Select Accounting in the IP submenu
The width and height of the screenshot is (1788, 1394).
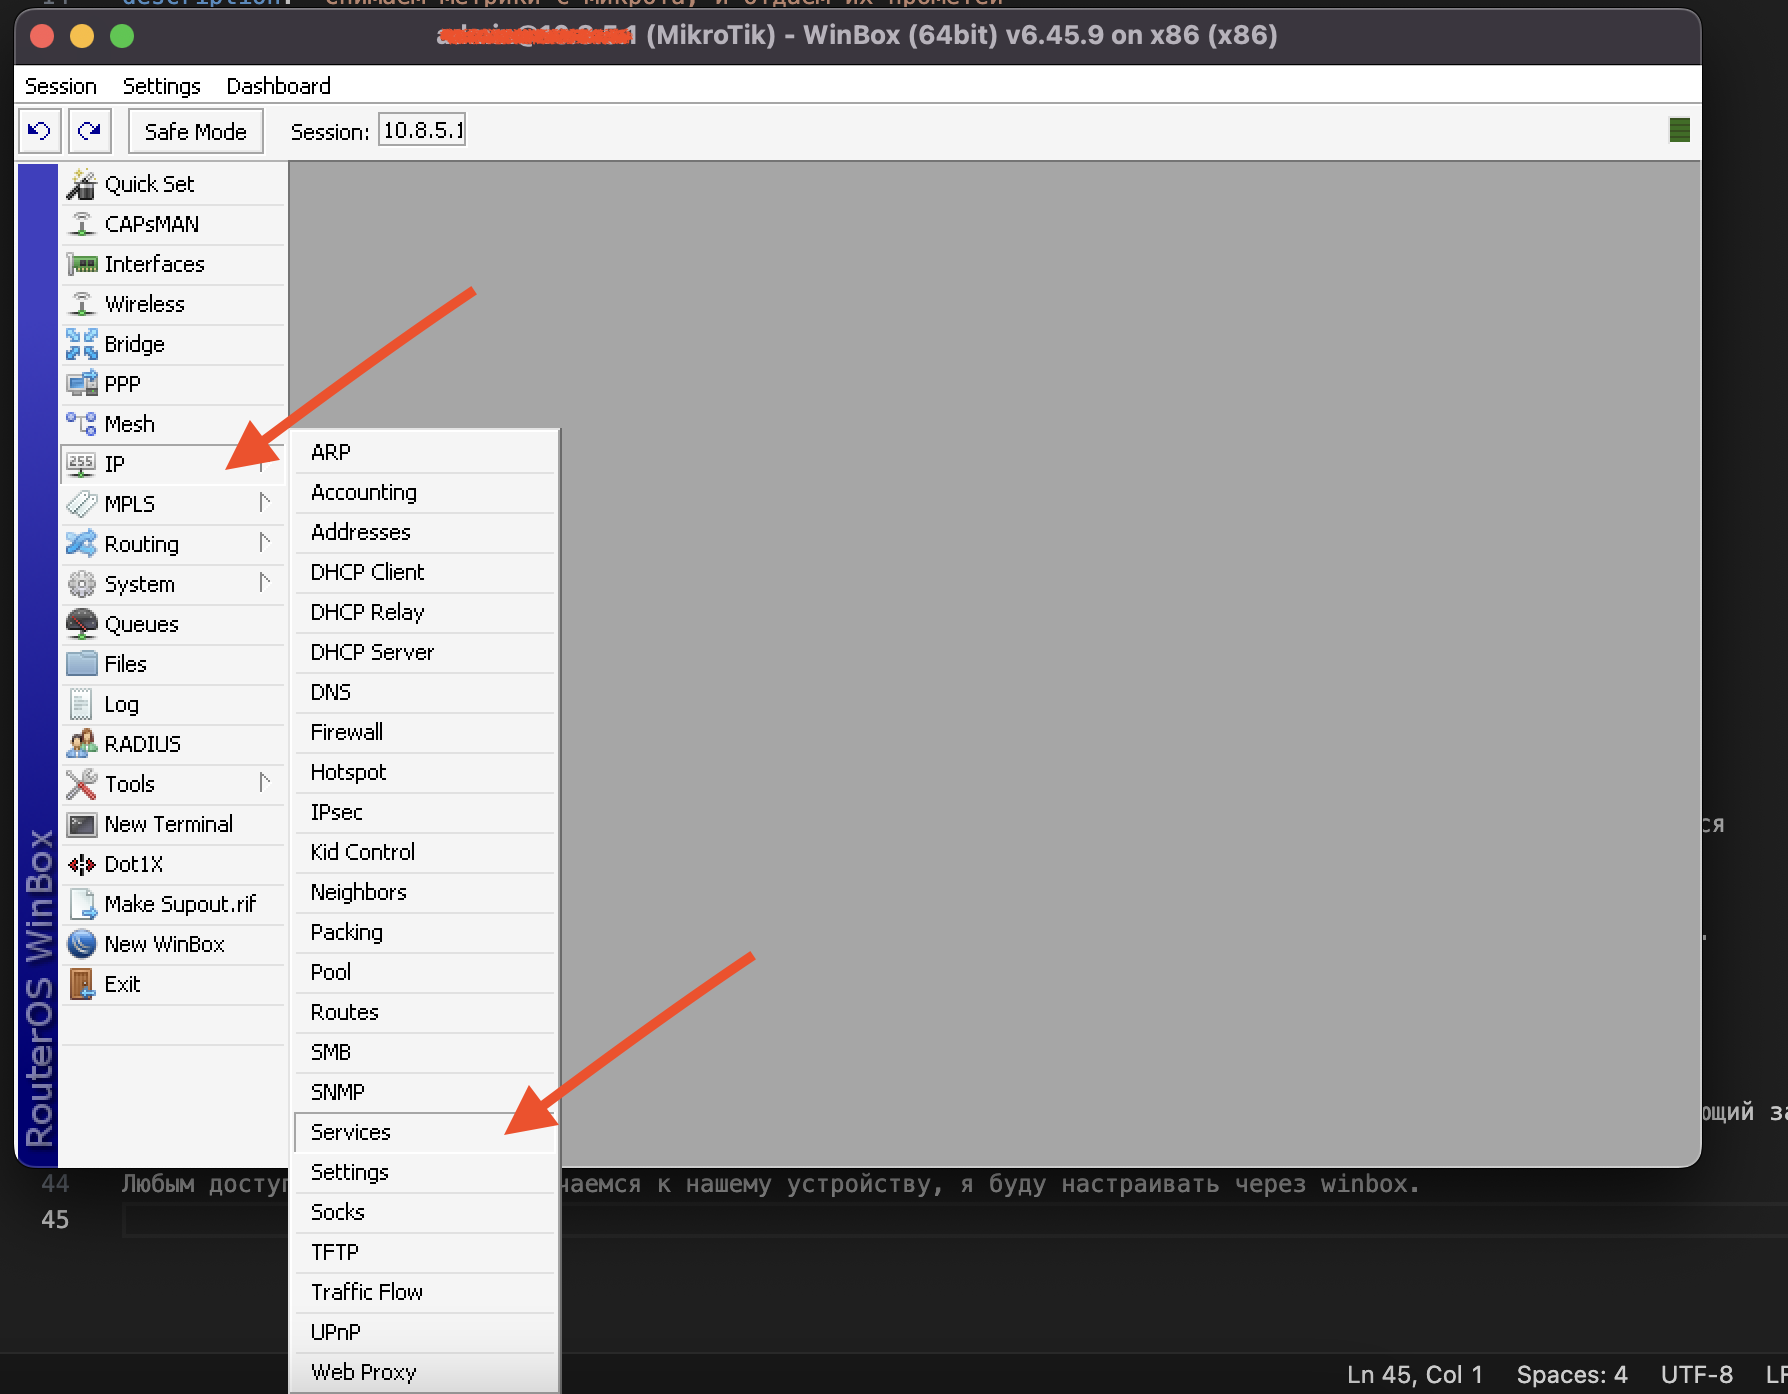pos(425,492)
